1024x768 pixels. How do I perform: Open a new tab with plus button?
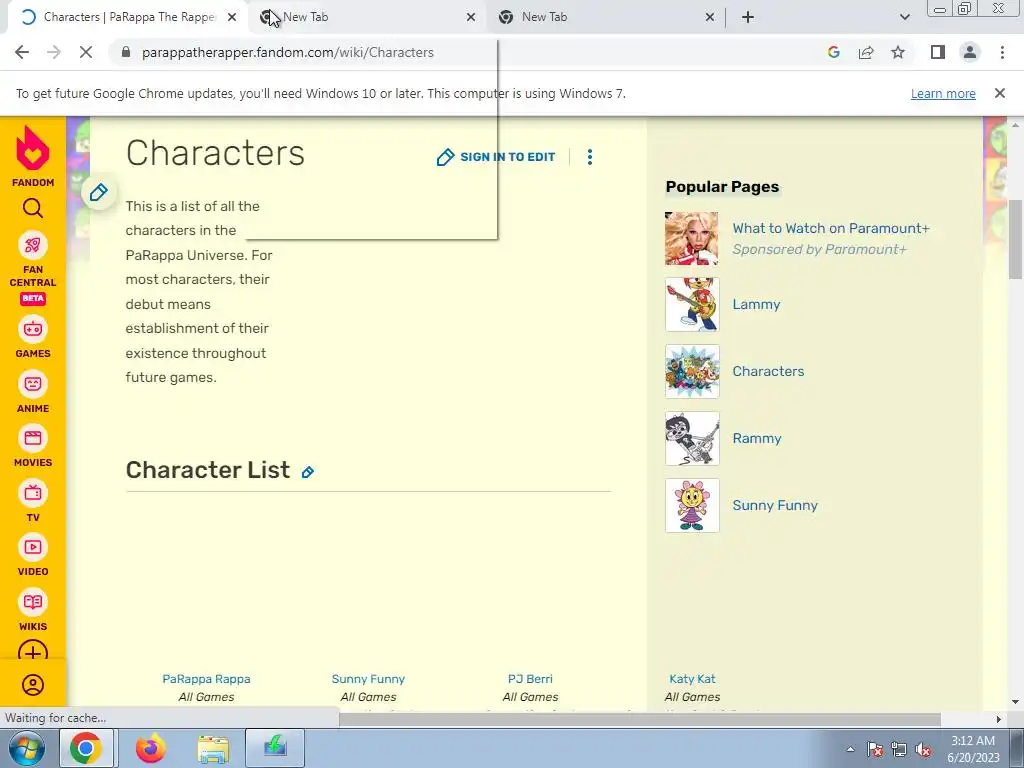point(748,17)
